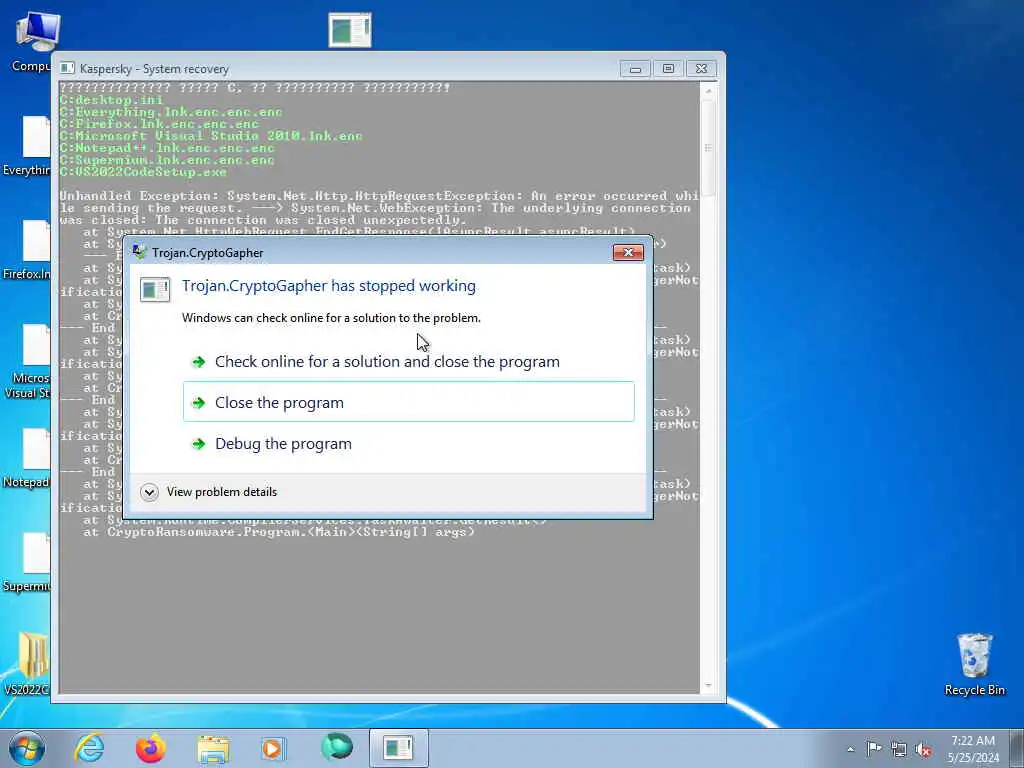Click the C:Everything.lnk.enc.enc.enc console line
Screen dimensions: 1024x768
pos(171,112)
